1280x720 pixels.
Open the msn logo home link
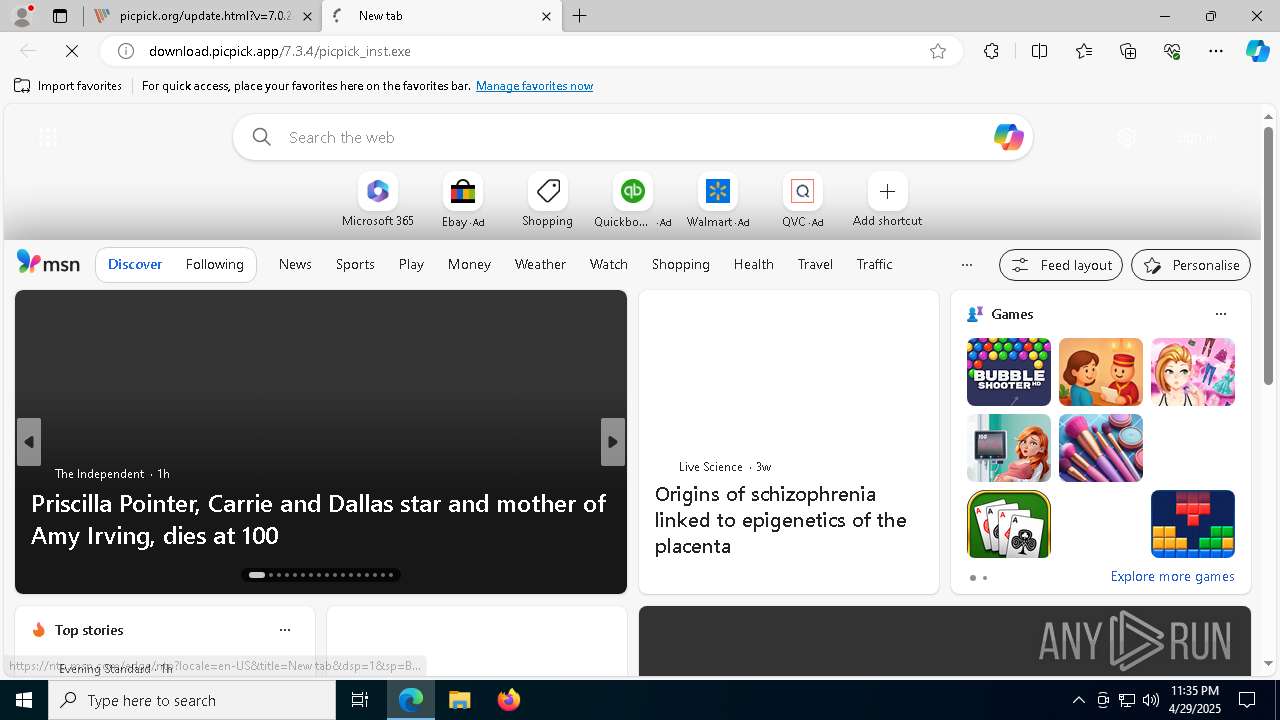(48, 263)
